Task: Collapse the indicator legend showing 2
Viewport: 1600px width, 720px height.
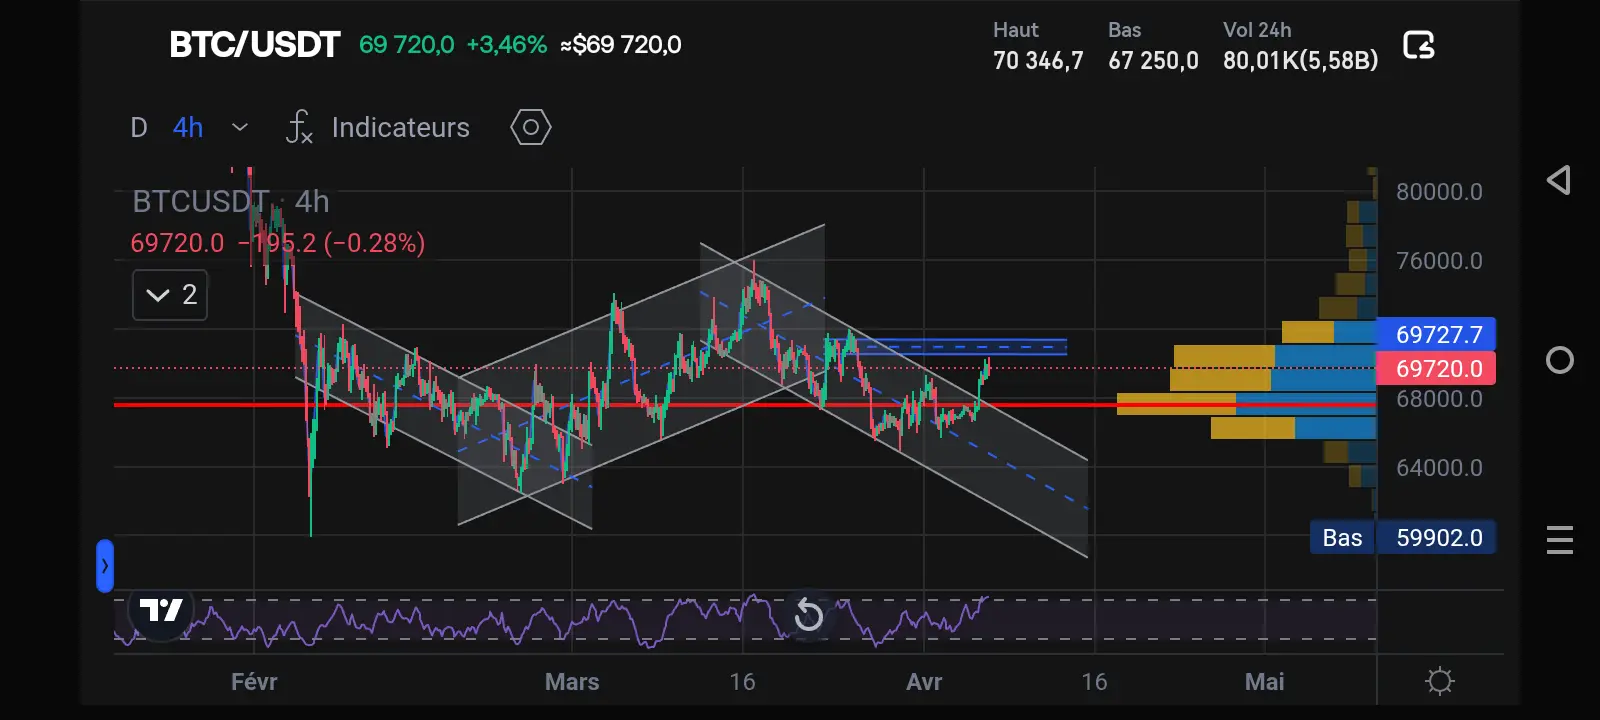Action: click(x=170, y=295)
